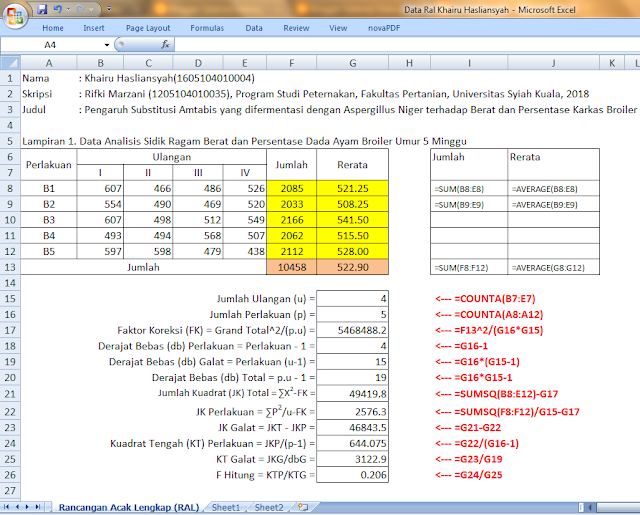The height and width of the screenshot is (515, 640).
Task: Click the JK Galat value 46843.5
Action: [x=353, y=428]
